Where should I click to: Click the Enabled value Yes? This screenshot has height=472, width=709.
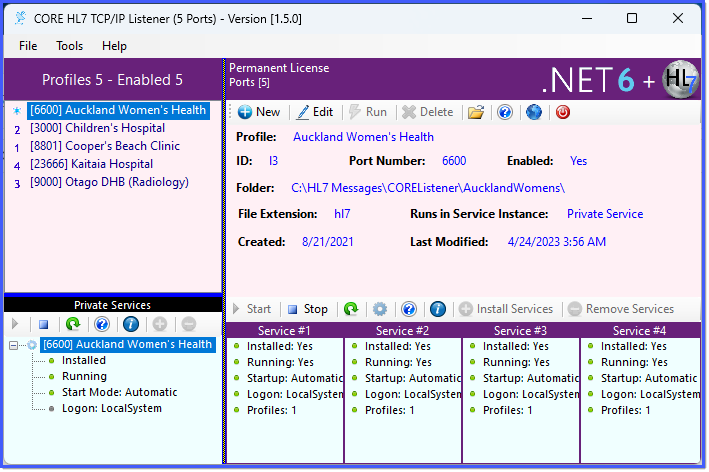pos(578,161)
